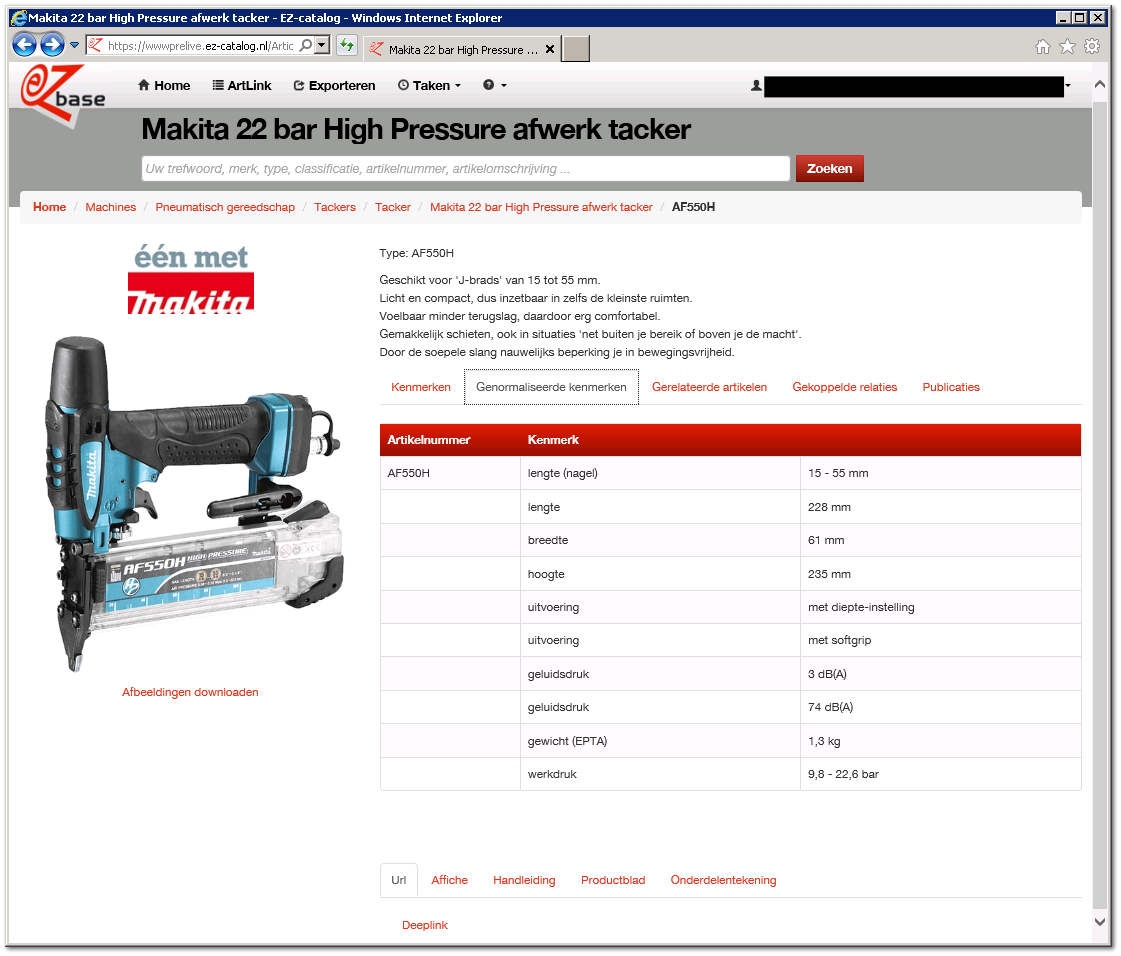Screen dimensions: 1121x956
Task: Click the address bar URL field
Action: [201, 46]
